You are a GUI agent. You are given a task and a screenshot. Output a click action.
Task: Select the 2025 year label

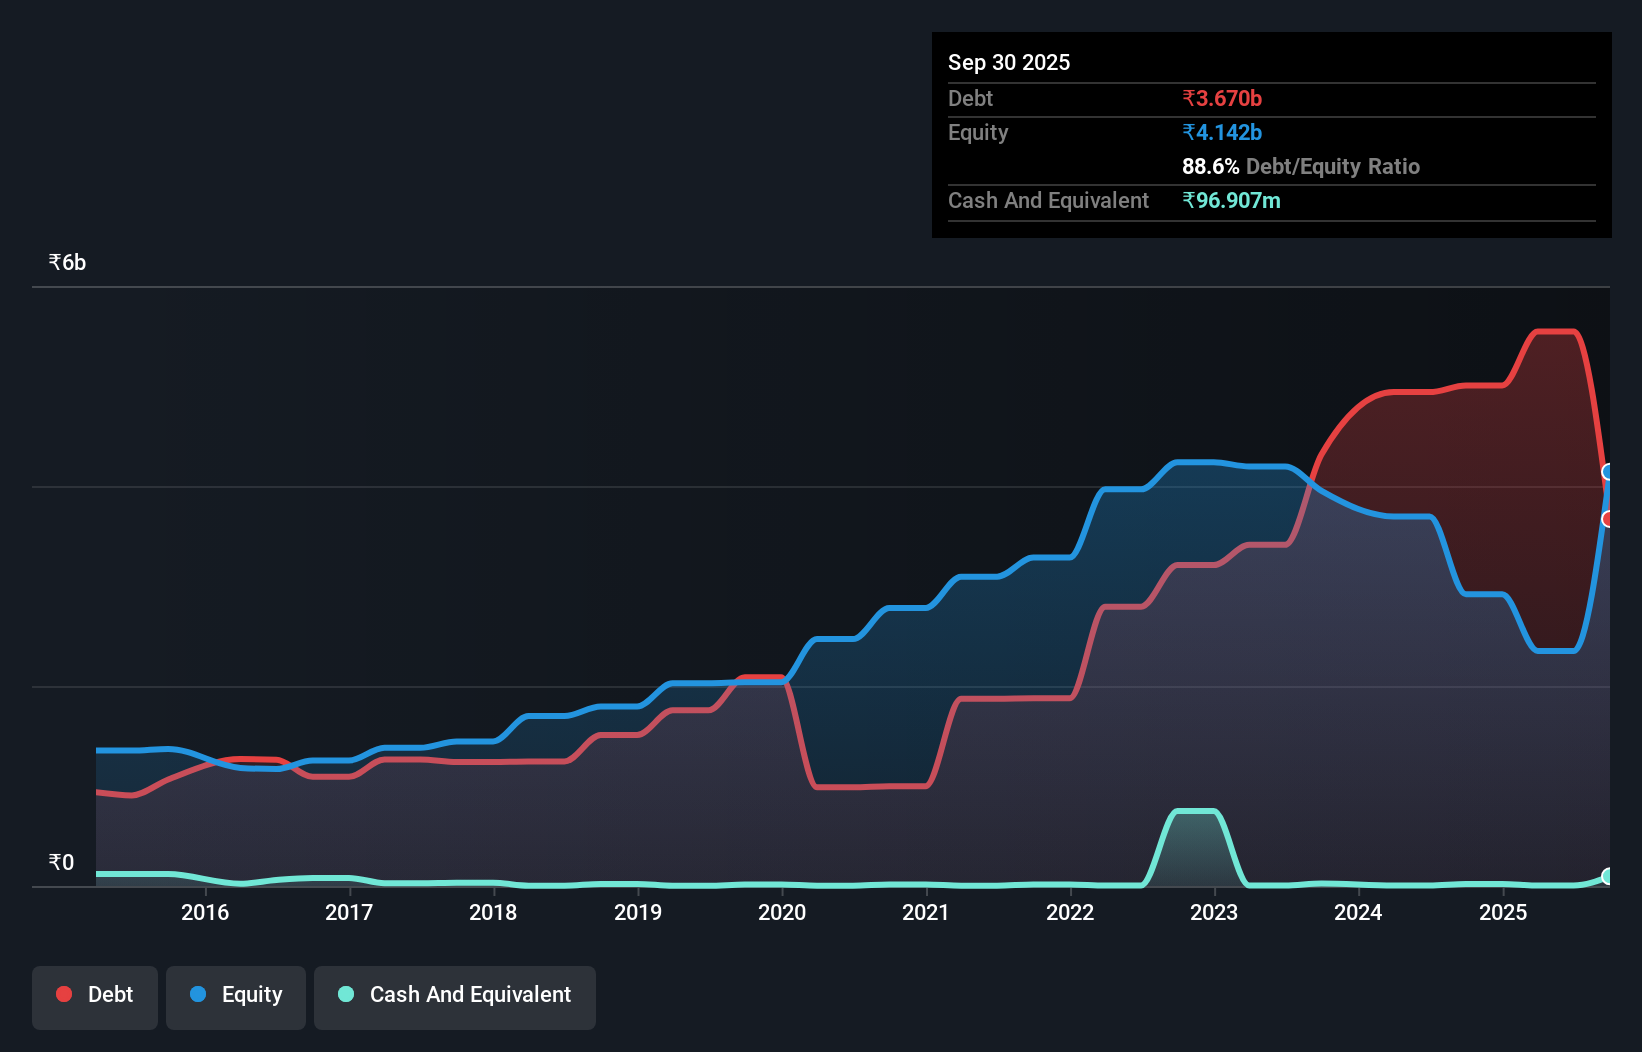(x=1504, y=913)
